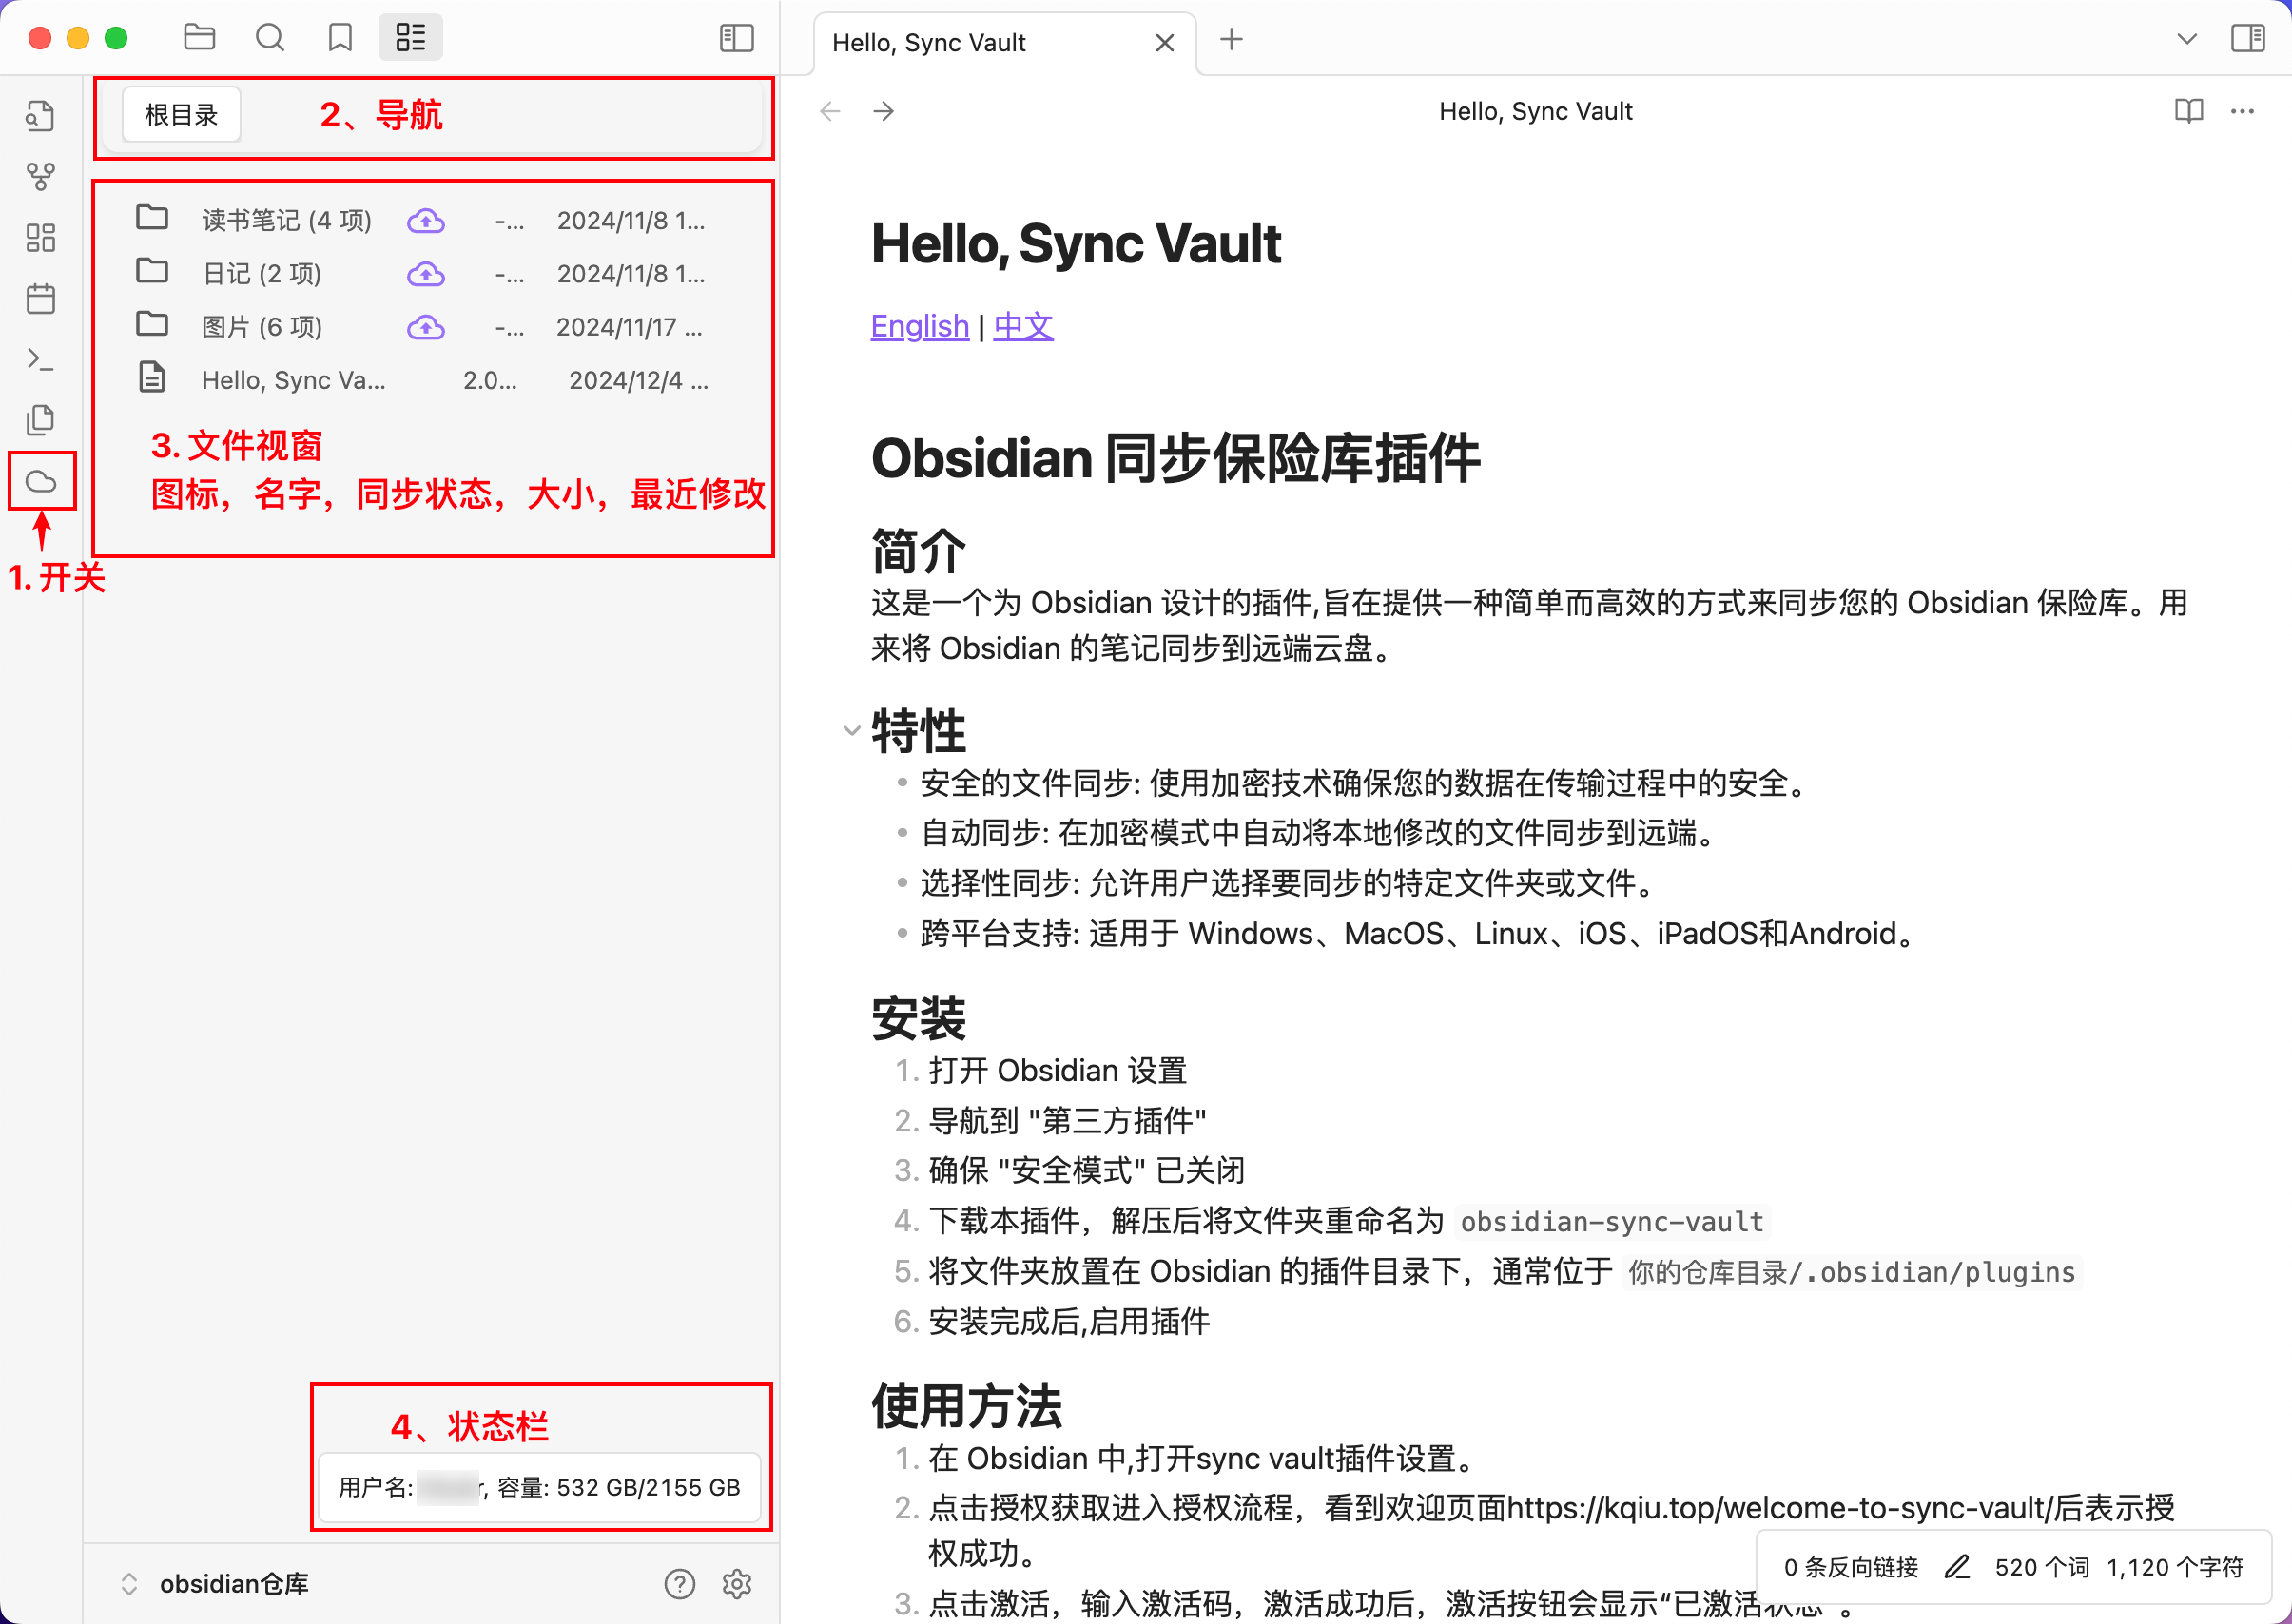Open the 日记 folder row
The width and height of the screenshot is (2292, 1624).
coord(432,273)
